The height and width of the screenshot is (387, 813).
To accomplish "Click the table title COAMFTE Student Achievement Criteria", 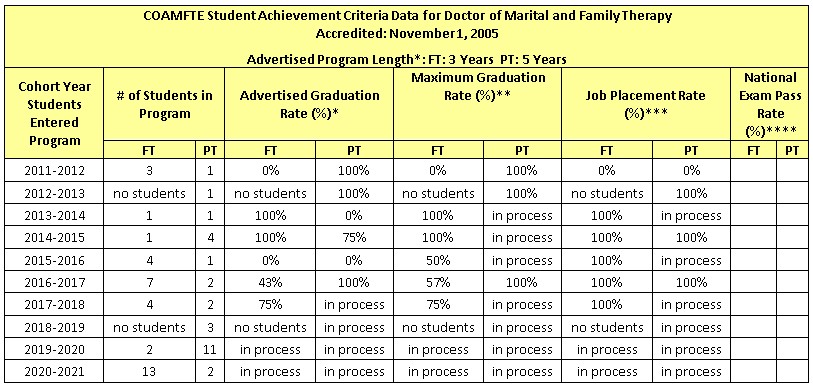I will [407, 16].
